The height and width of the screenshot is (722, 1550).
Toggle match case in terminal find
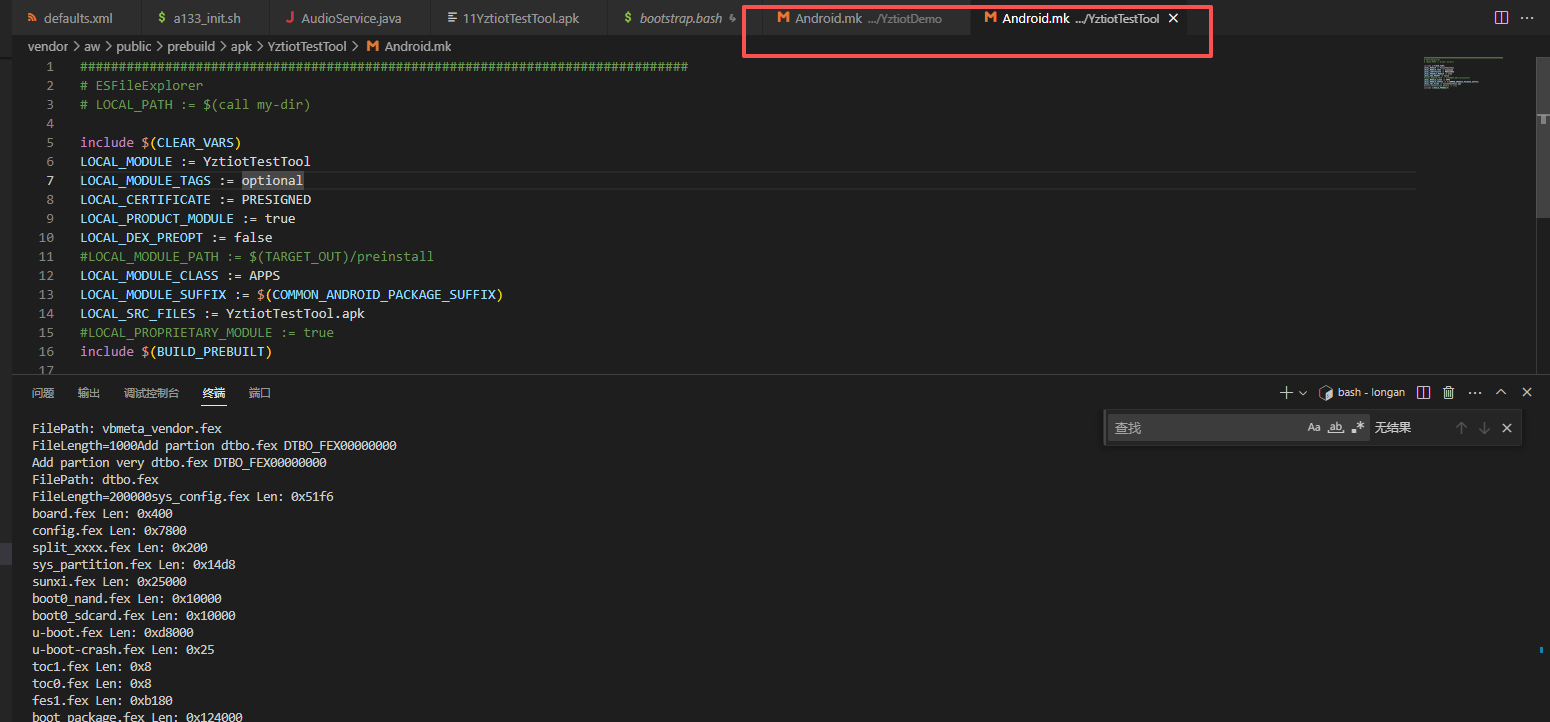[x=1314, y=428]
